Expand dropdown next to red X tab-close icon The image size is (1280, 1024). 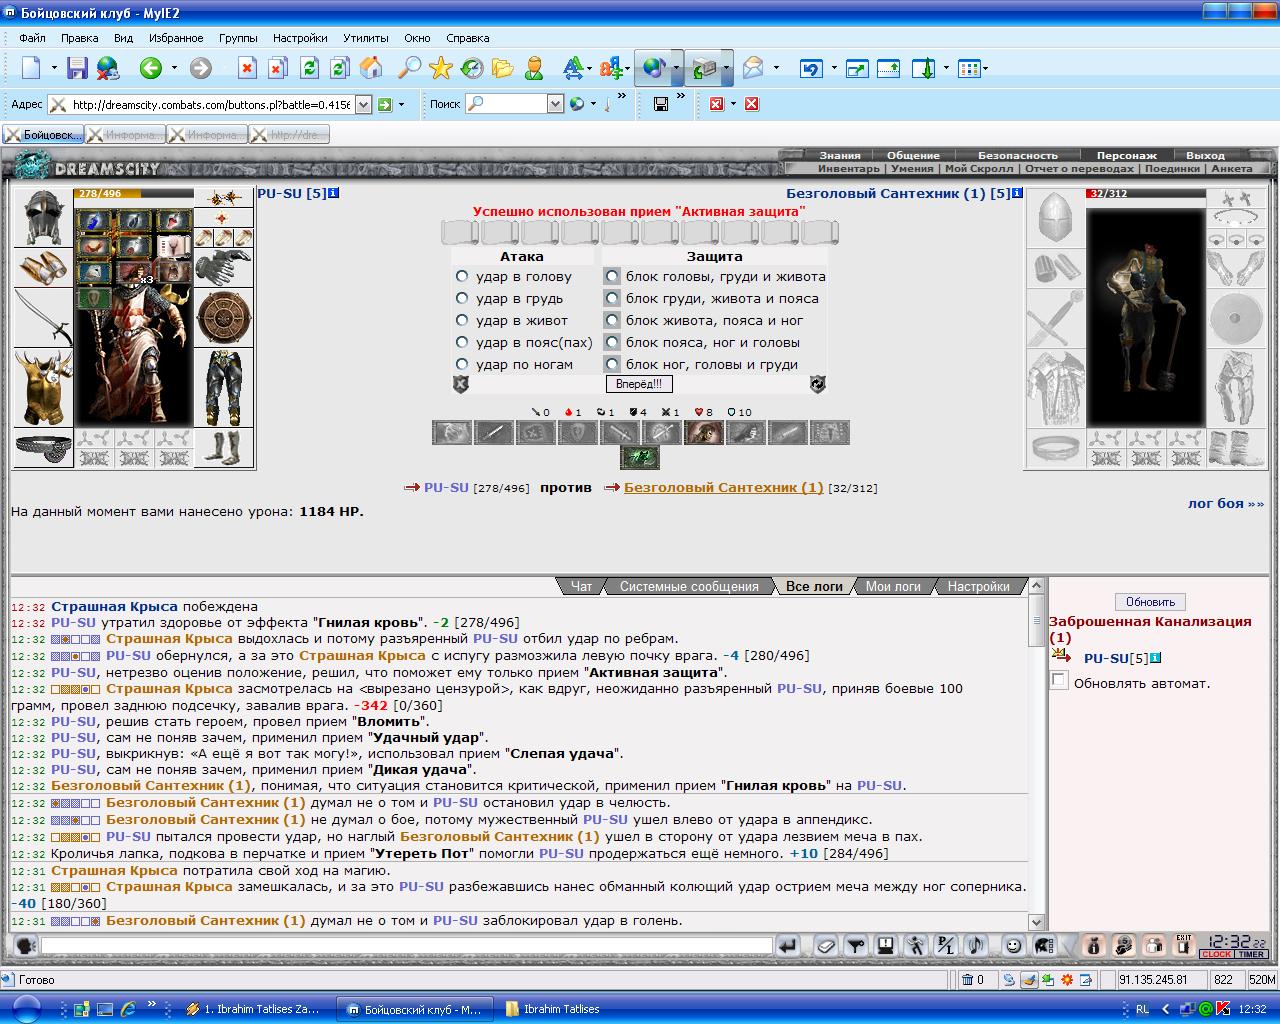point(733,104)
